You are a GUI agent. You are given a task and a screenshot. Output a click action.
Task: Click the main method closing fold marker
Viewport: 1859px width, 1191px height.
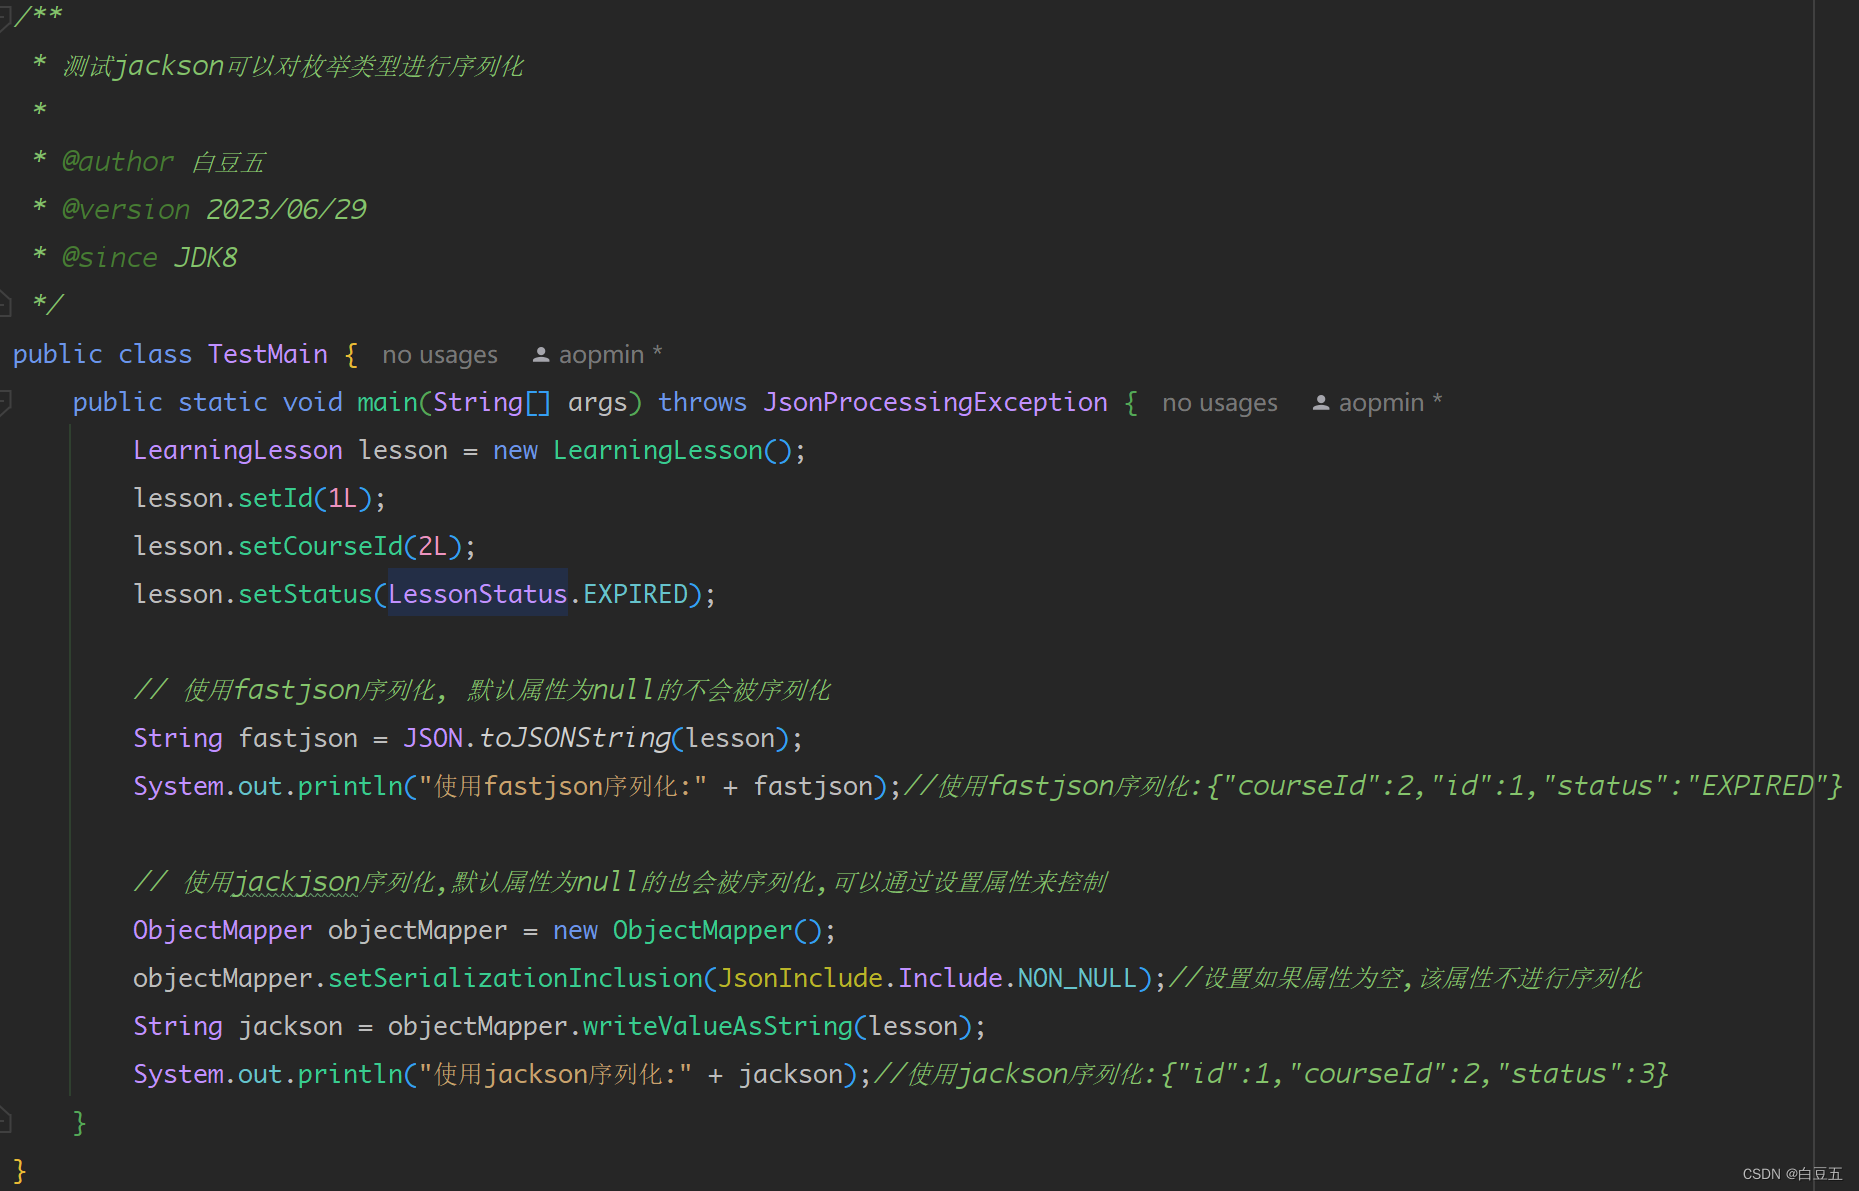pos(5,1120)
